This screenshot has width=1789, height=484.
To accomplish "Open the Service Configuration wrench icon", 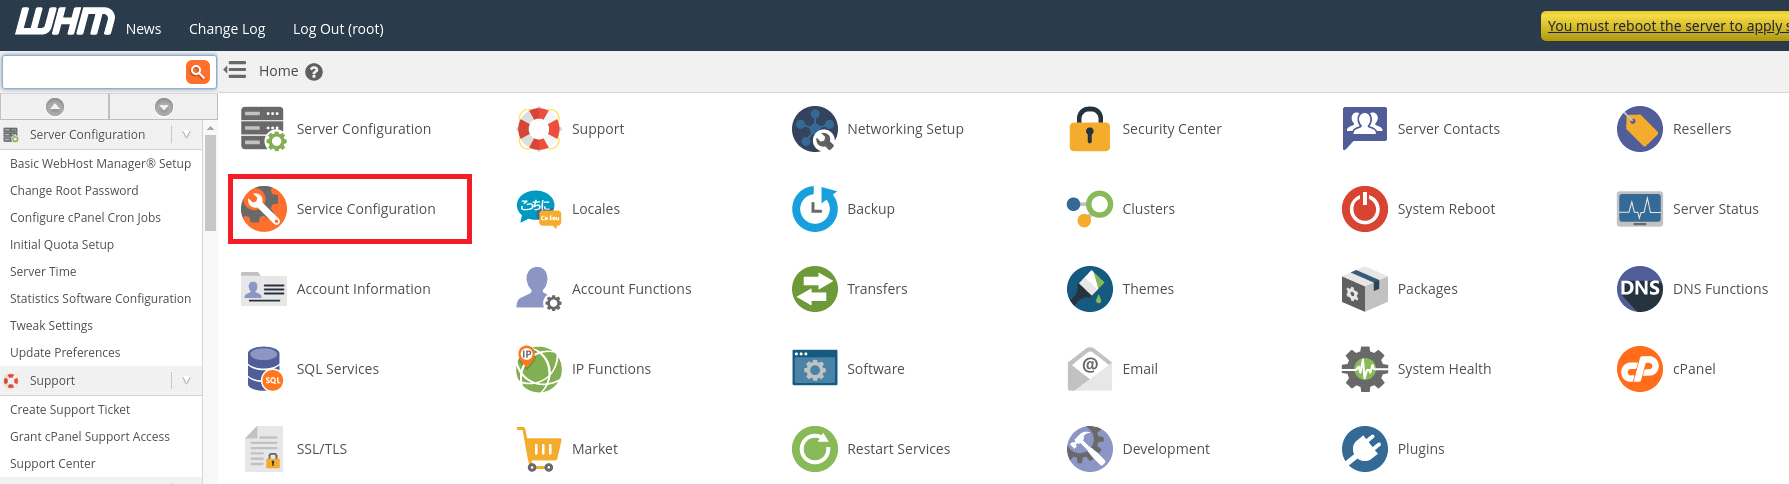I will pos(264,209).
